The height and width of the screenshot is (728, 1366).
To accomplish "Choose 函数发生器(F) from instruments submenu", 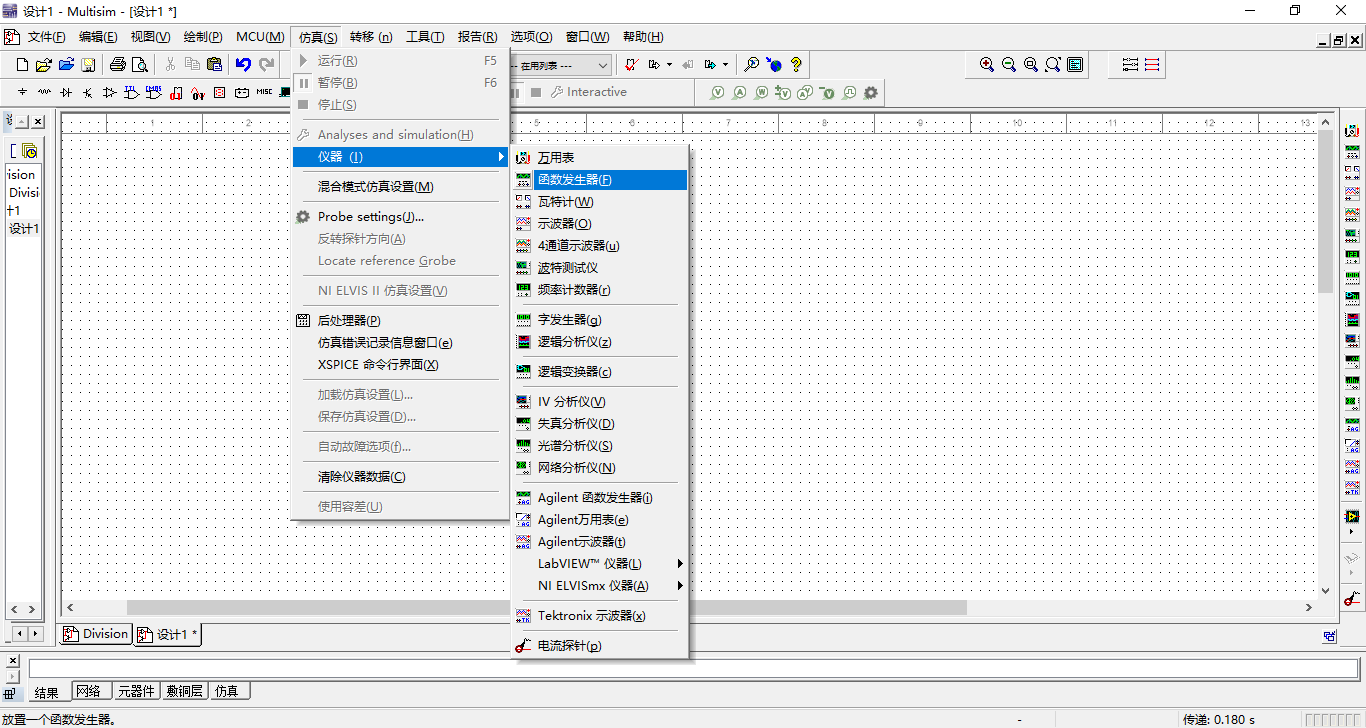I will click(x=599, y=180).
